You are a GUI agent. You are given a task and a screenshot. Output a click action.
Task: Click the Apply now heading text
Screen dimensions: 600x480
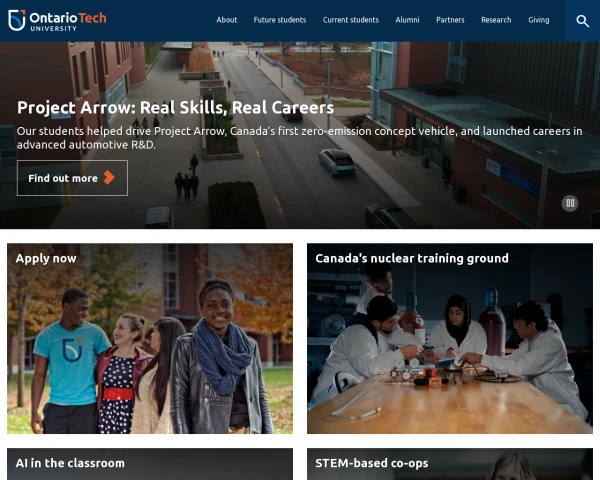pyautogui.click(x=46, y=259)
